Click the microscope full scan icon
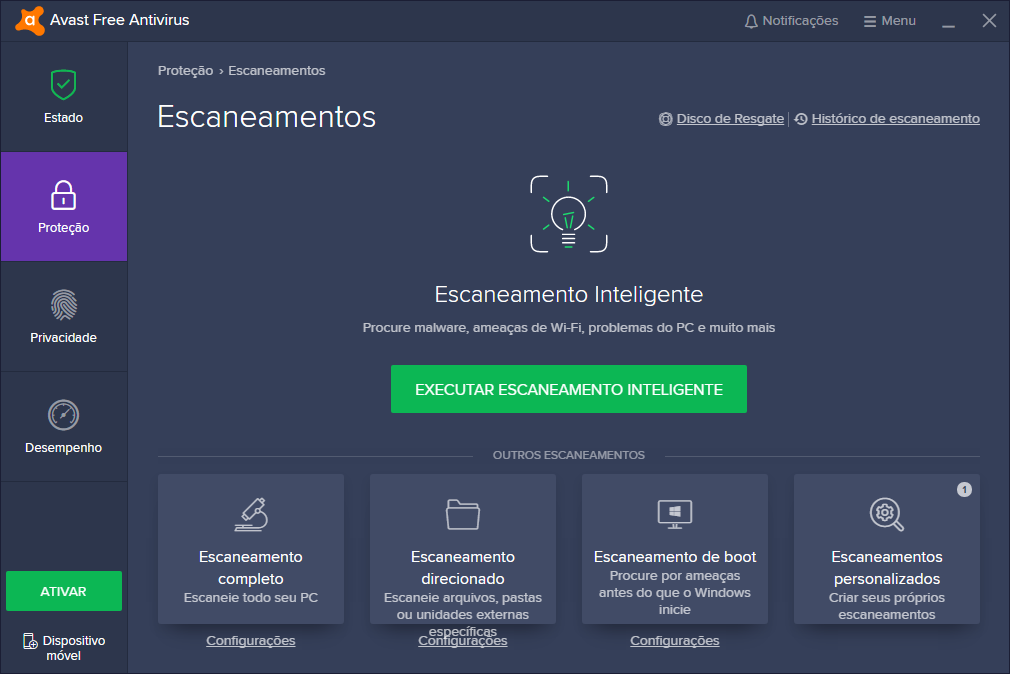This screenshot has height=674, width=1010. click(251, 514)
